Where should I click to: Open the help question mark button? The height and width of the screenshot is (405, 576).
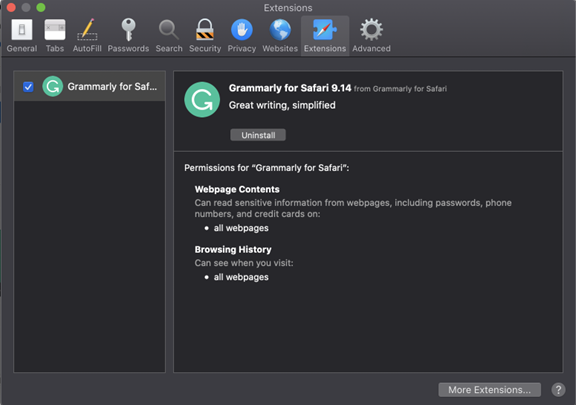(x=558, y=390)
